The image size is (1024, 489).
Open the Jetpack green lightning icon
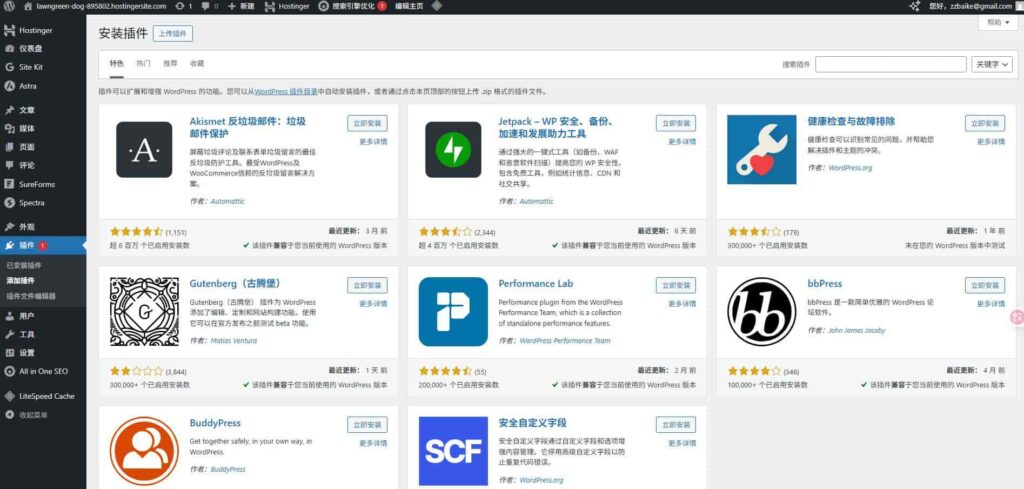click(453, 150)
